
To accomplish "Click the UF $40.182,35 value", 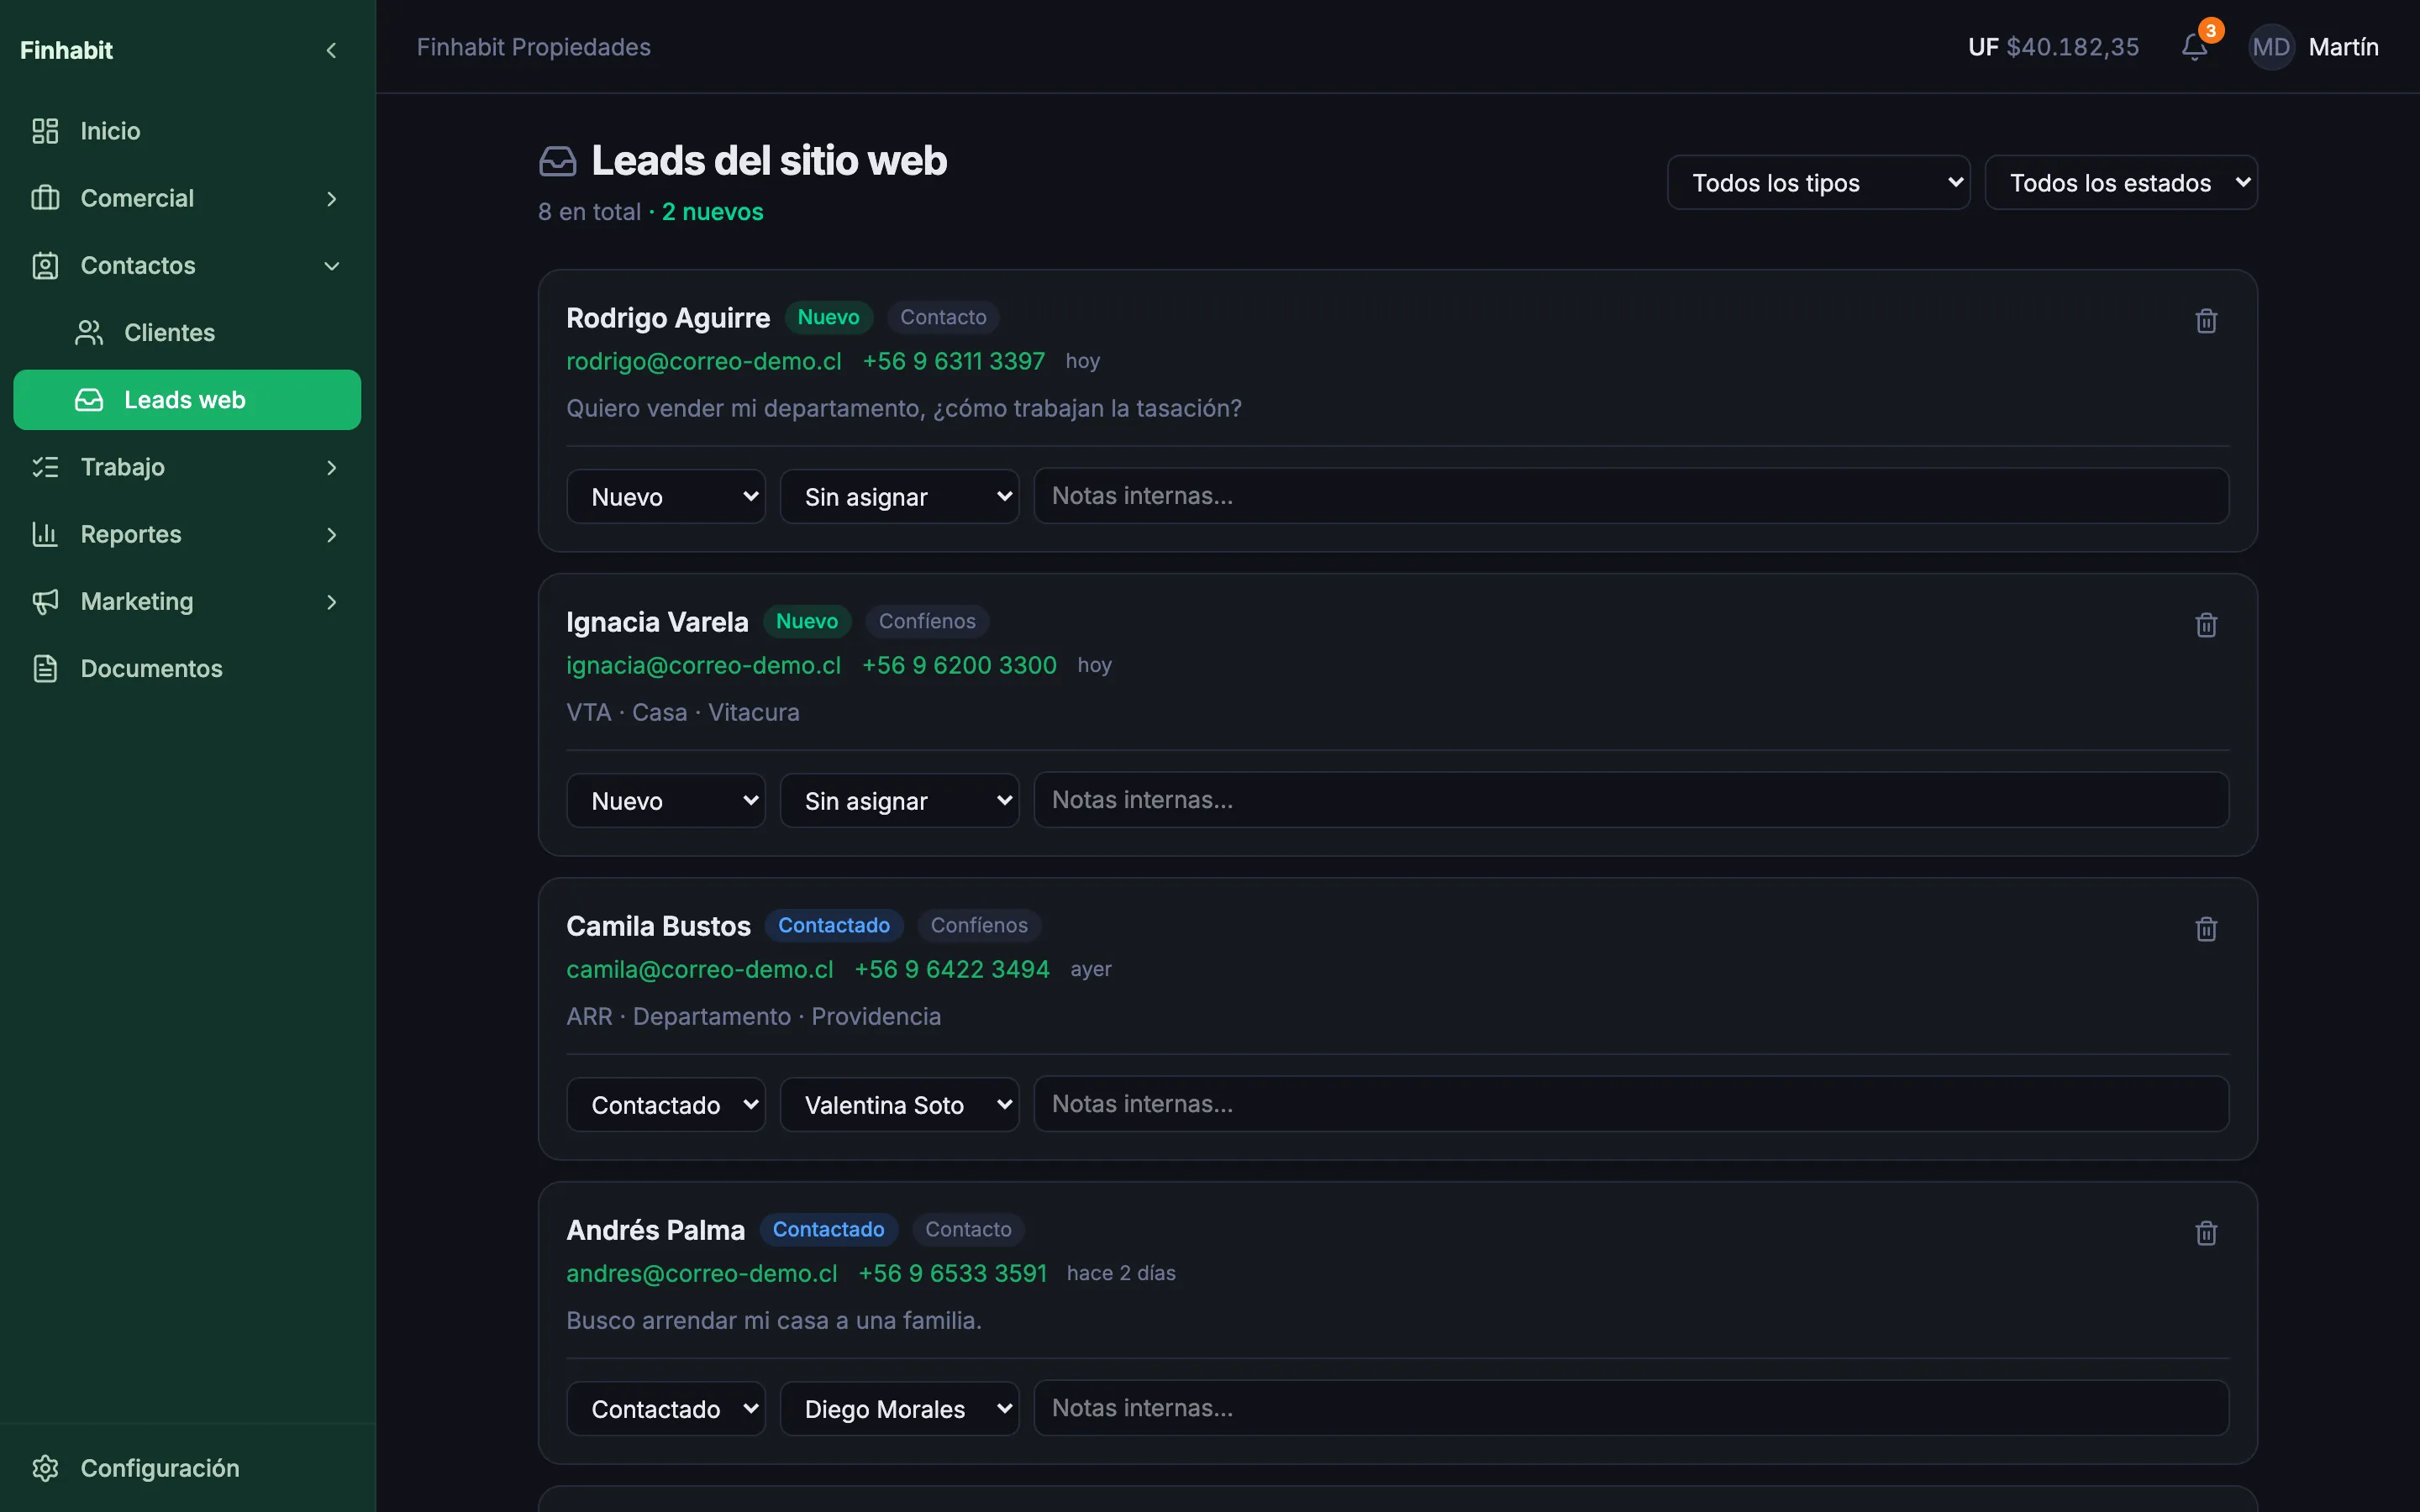I will (x=2053, y=47).
